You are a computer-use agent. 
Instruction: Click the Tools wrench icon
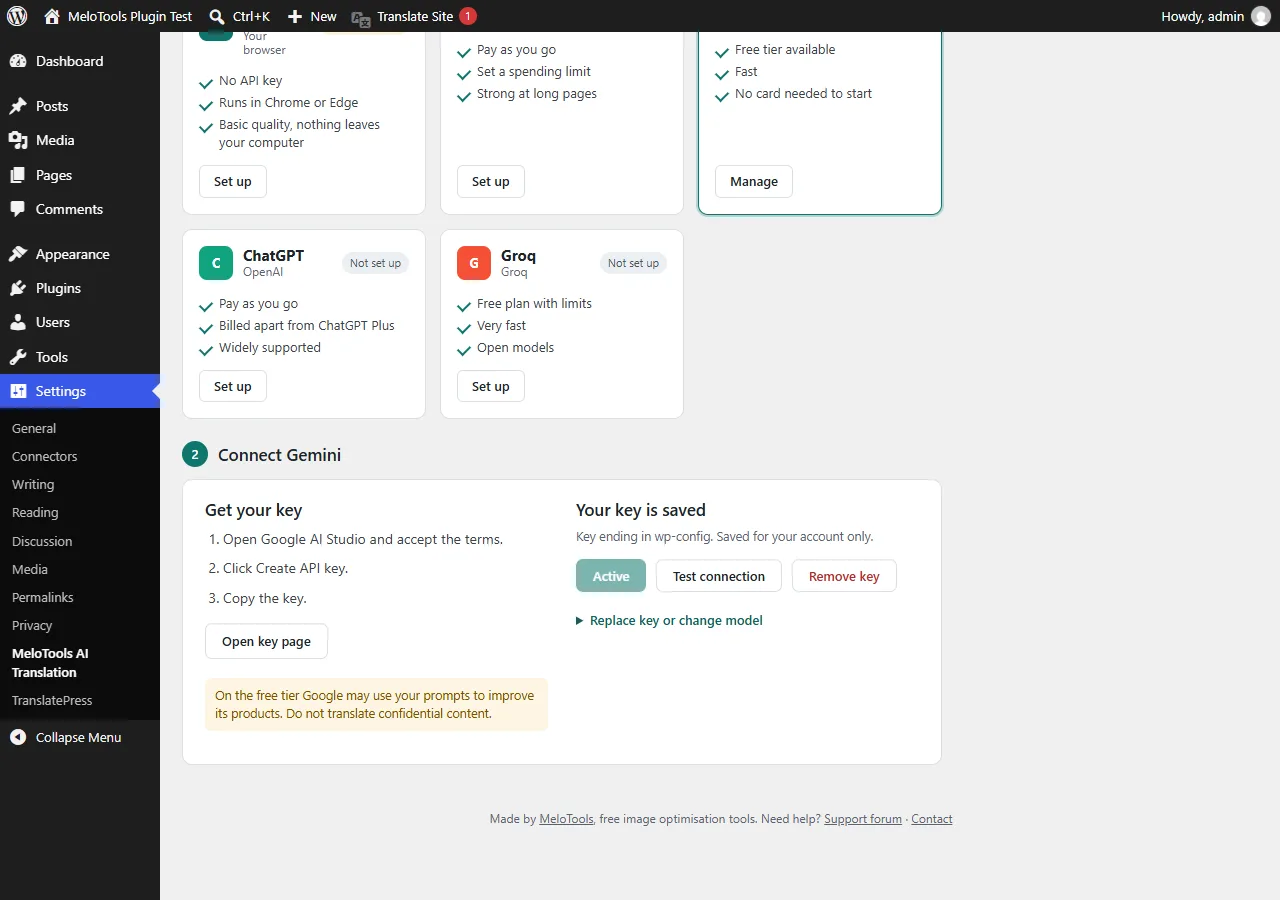tap(18, 357)
